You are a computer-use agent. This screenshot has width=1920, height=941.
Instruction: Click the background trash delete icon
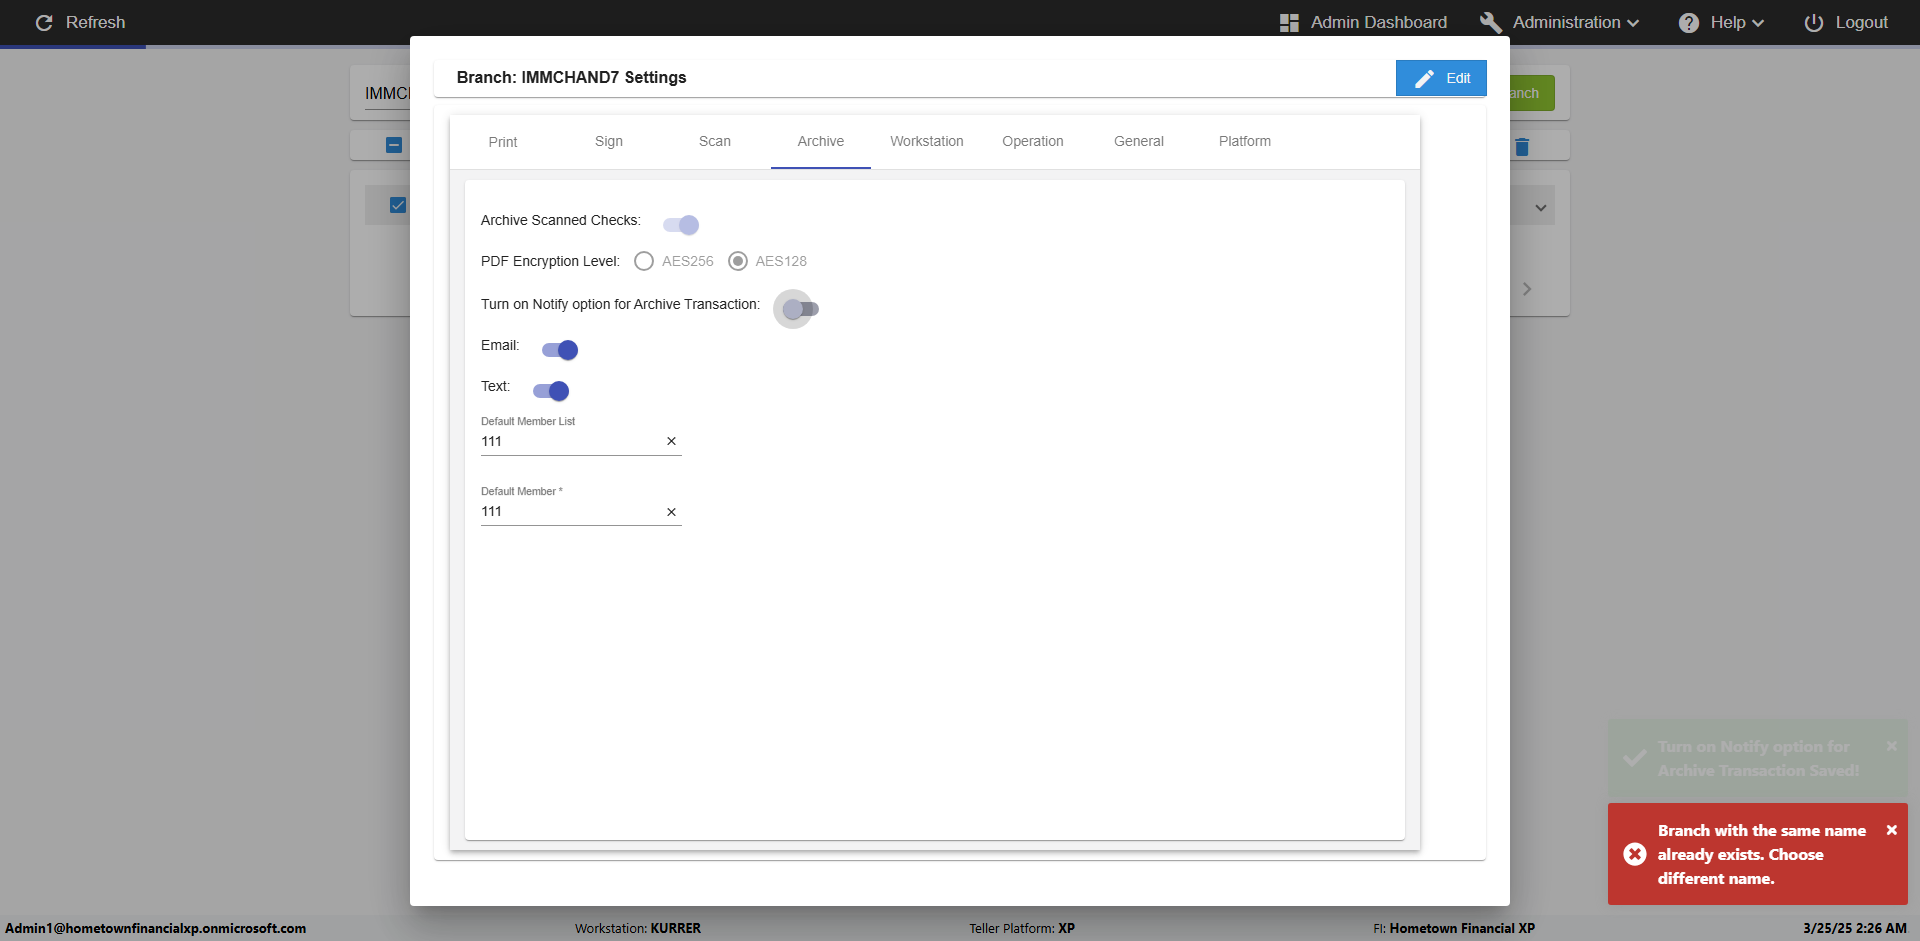(x=1522, y=147)
